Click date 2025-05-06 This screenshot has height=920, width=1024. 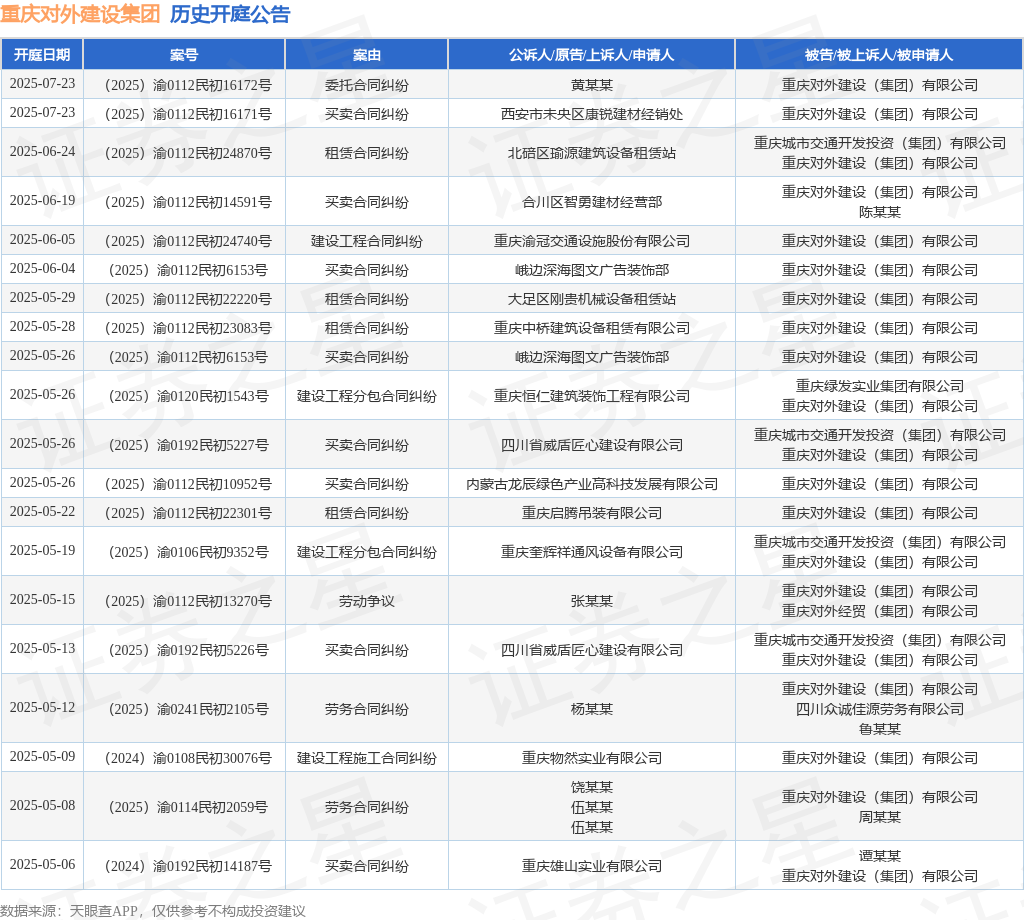click(x=42, y=864)
